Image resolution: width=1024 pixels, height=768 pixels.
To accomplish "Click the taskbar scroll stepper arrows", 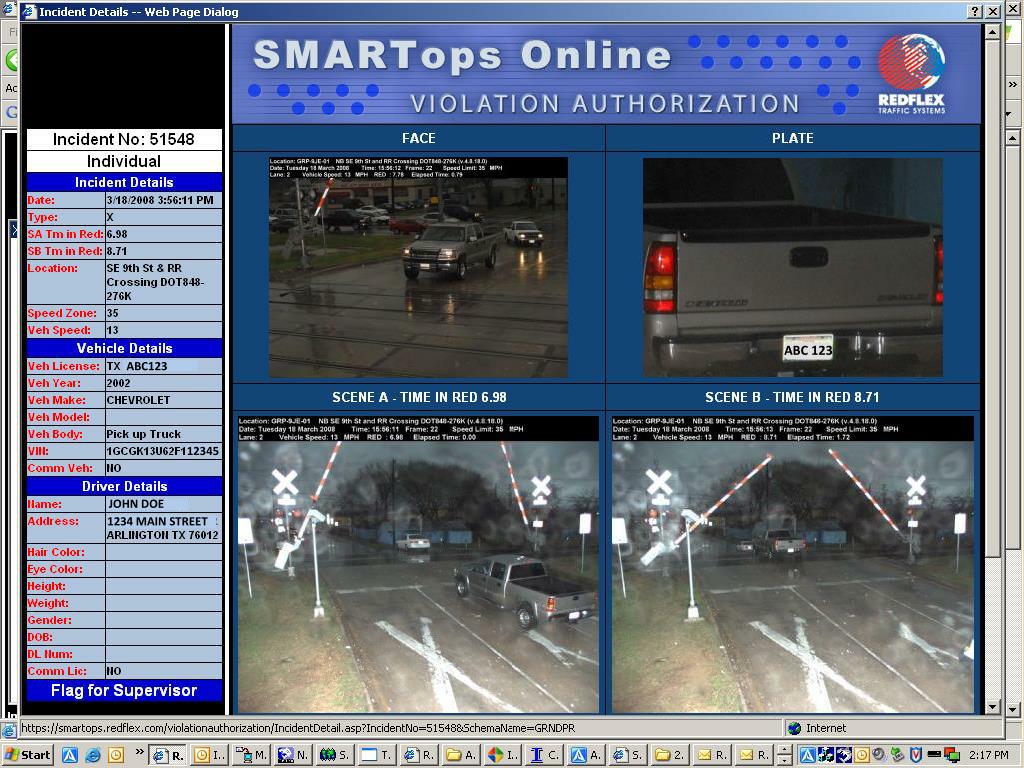I will point(784,755).
